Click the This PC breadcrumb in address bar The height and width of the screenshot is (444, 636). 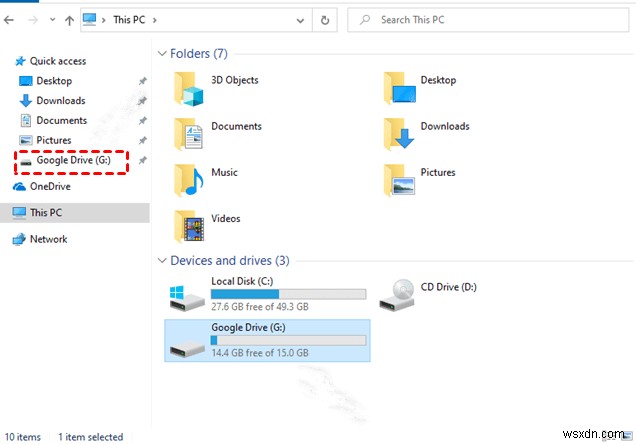click(x=129, y=19)
